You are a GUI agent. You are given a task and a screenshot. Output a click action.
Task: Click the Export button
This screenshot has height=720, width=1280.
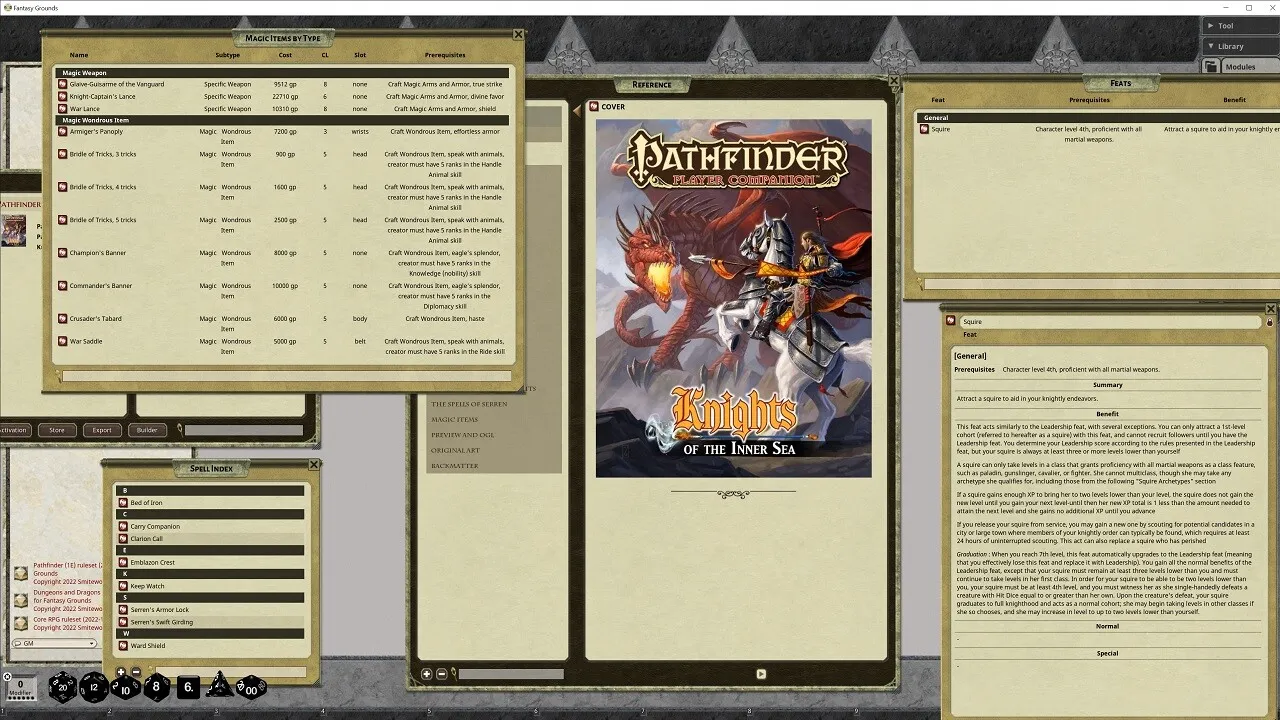(x=102, y=430)
